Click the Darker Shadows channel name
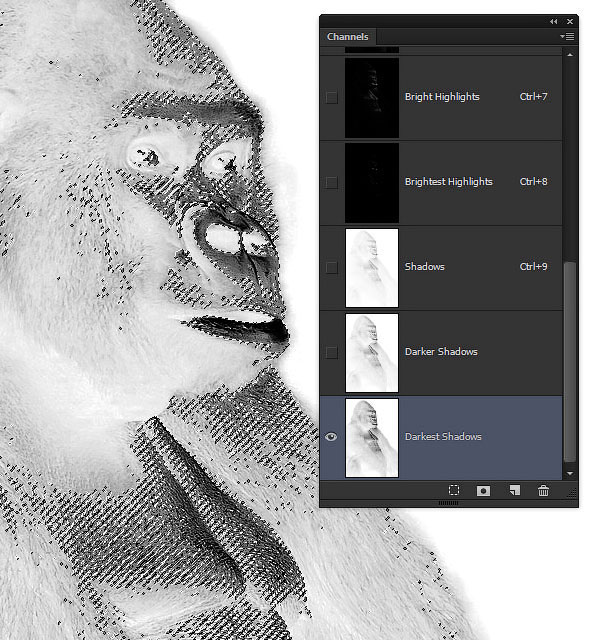 (441, 351)
